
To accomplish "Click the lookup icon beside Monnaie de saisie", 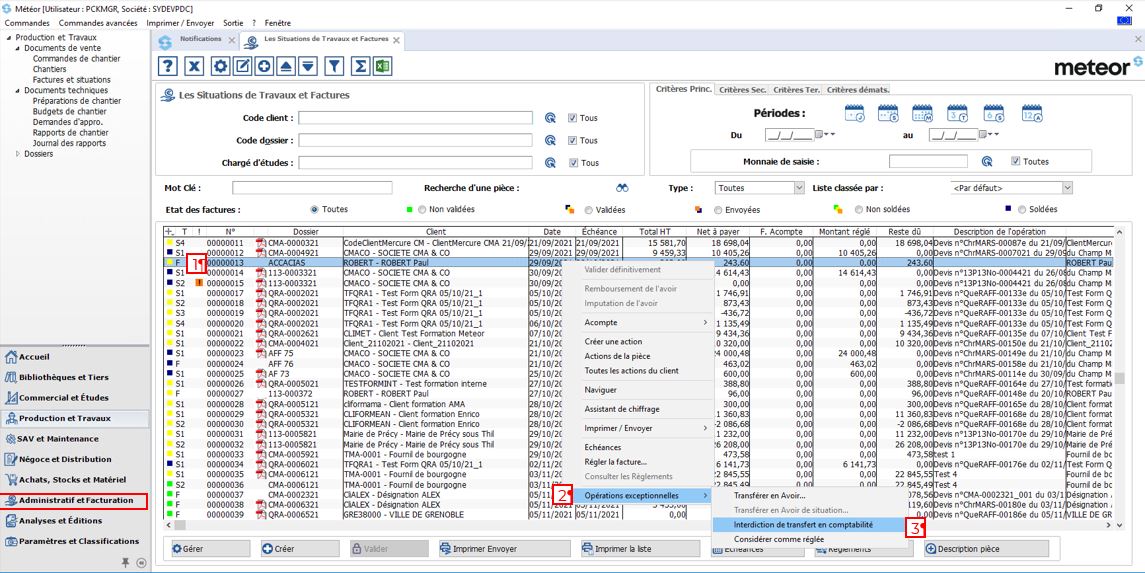I will point(987,161).
